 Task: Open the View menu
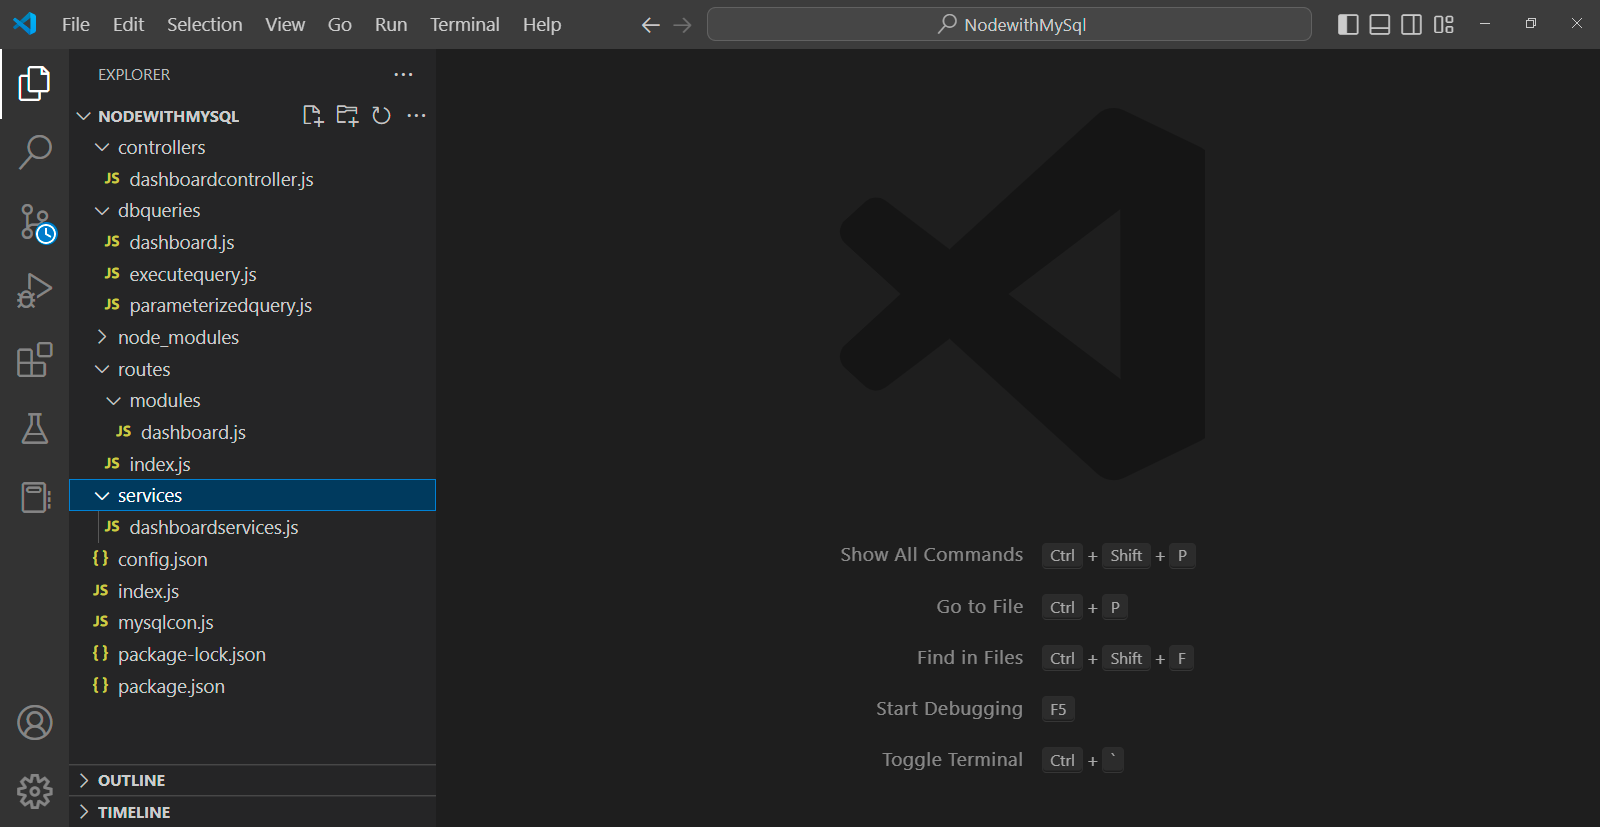click(x=285, y=25)
